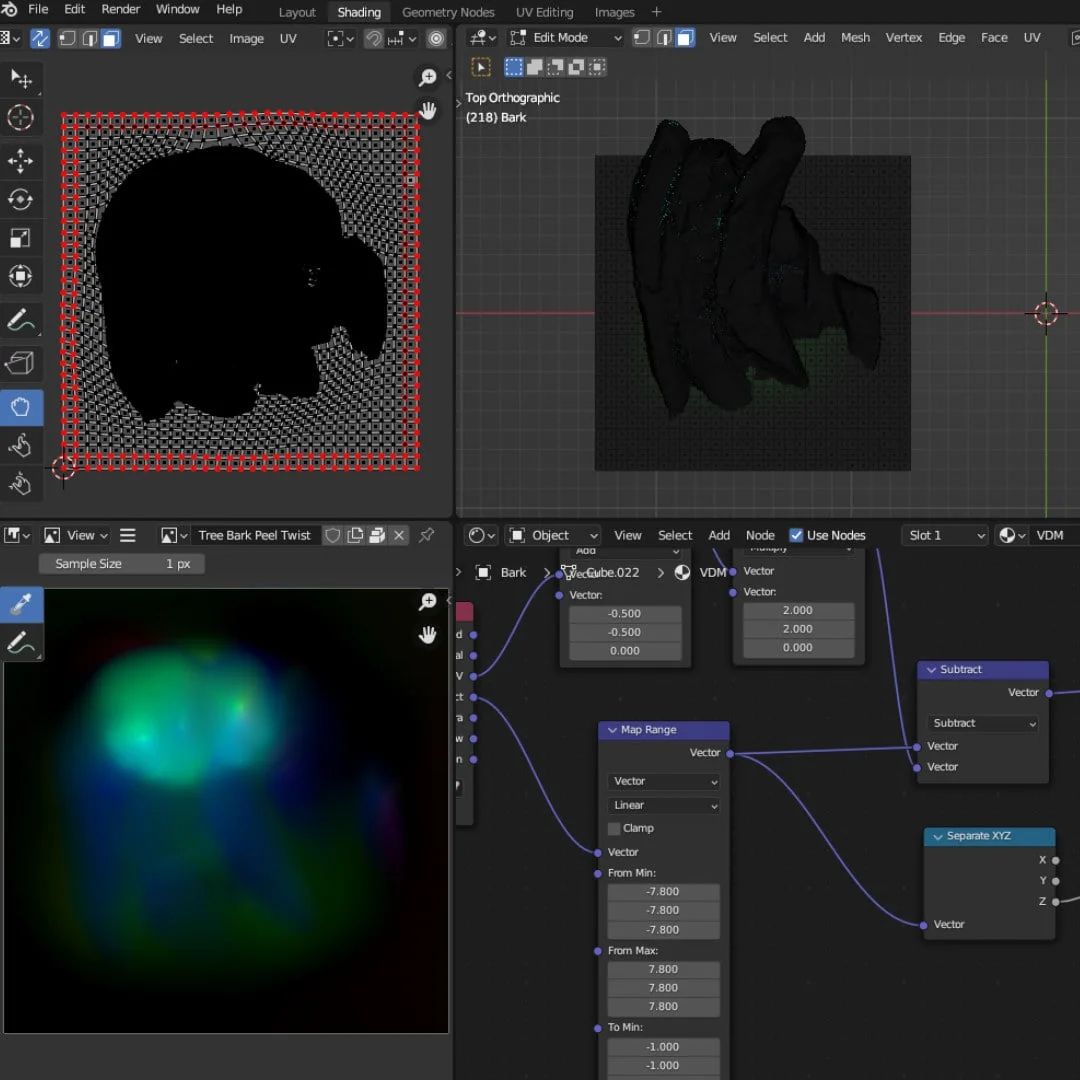
Task: Activate the 2D Cursor tool
Action: (x=20, y=118)
